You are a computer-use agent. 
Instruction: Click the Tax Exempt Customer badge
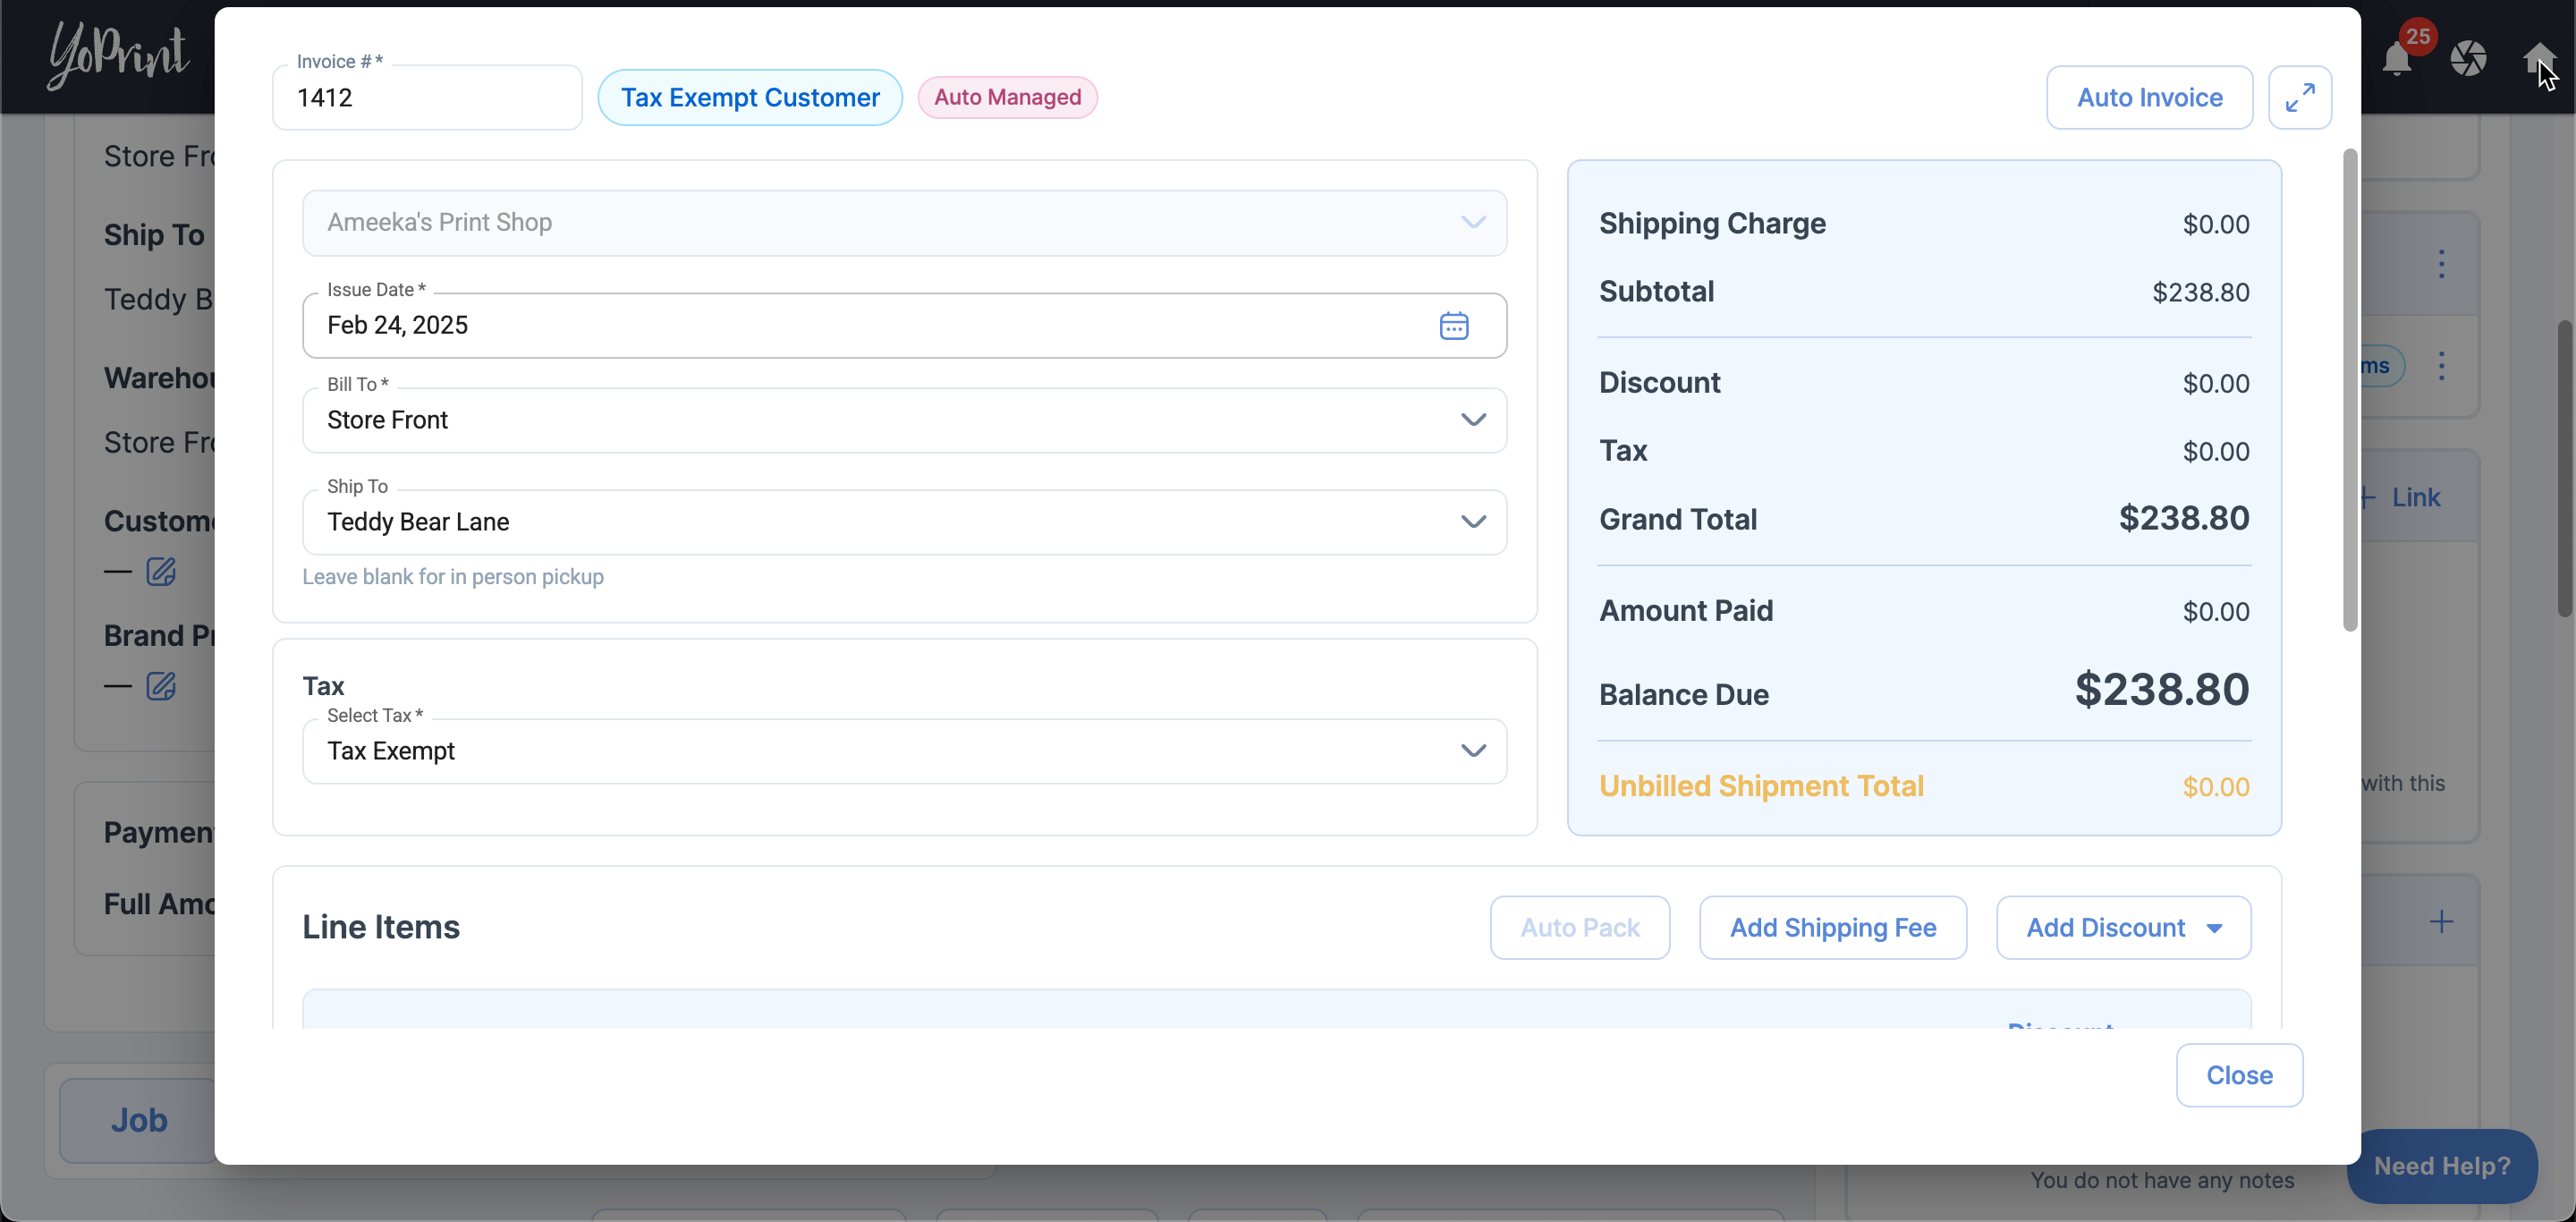pos(750,97)
